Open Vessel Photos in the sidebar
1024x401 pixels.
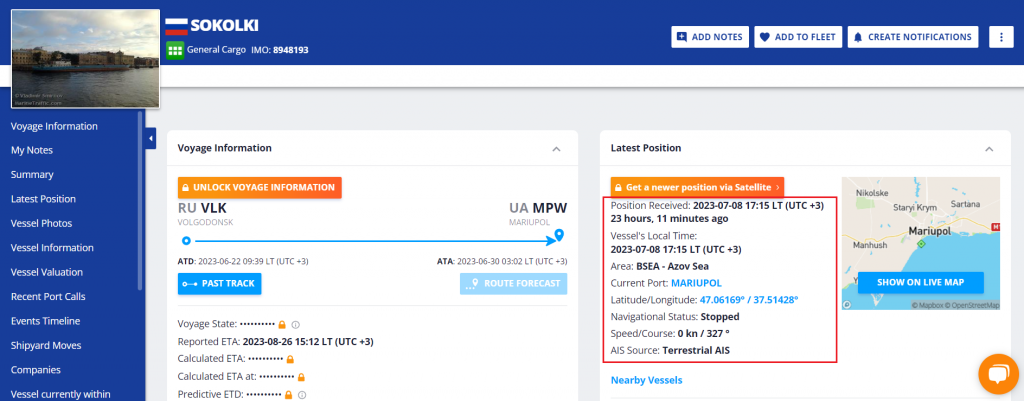point(41,223)
